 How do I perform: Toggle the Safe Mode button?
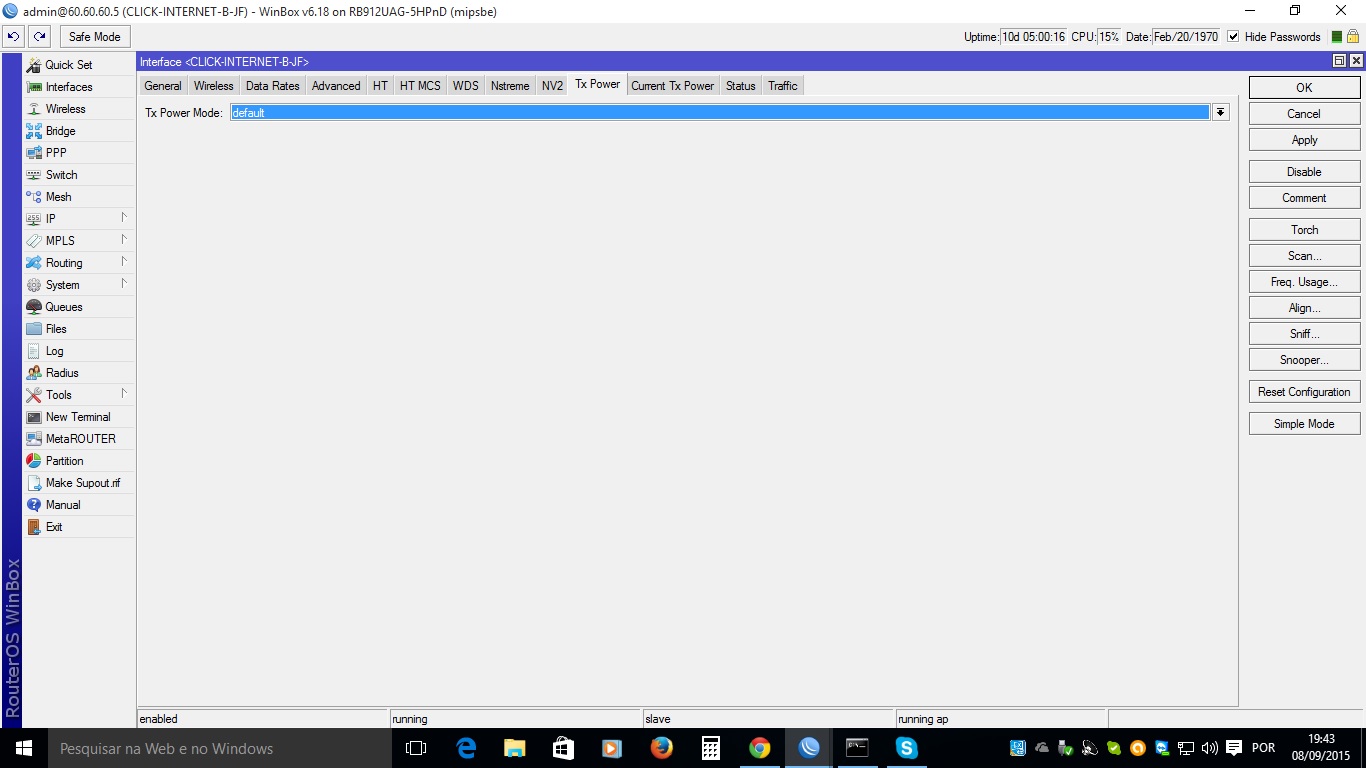pos(95,37)
